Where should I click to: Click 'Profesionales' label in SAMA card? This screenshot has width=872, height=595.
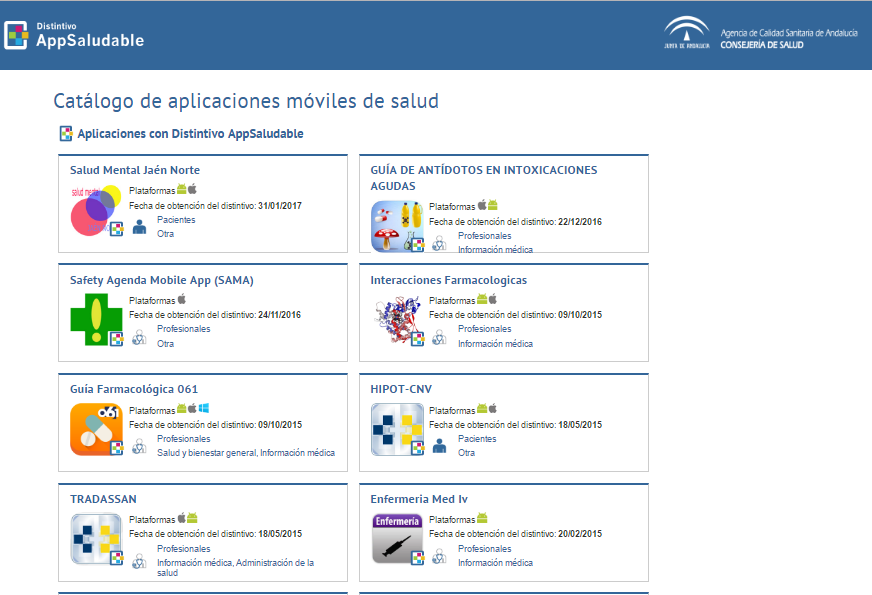point(184,329)
